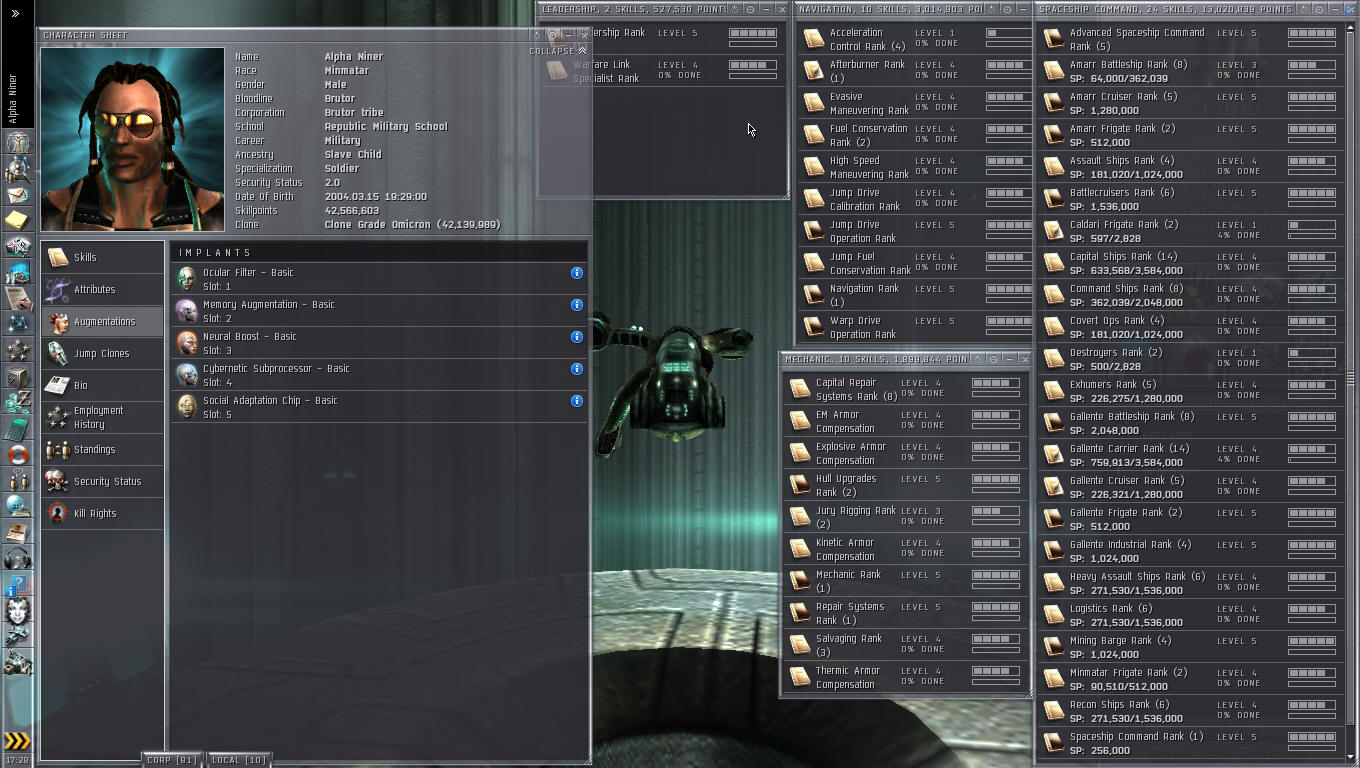Viewport: 1360px width, 768px height.
Task: Show info for Cybernetic Subprocessor - Basic
Action: (577, 369)
